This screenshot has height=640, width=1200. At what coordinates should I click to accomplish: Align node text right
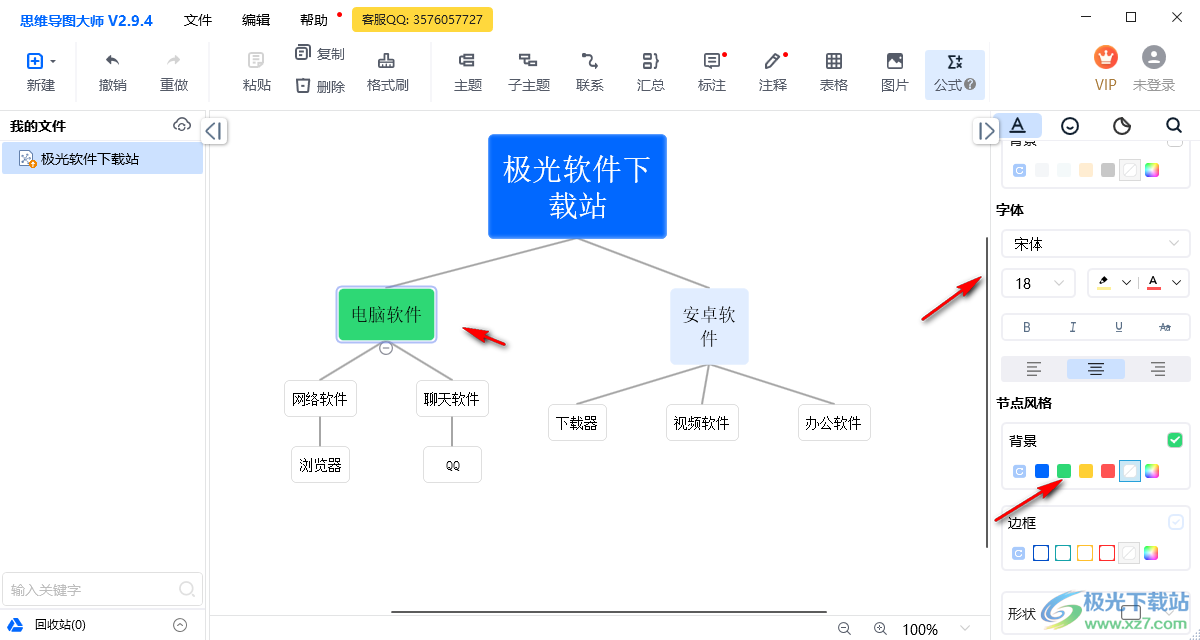point(1158,369)
